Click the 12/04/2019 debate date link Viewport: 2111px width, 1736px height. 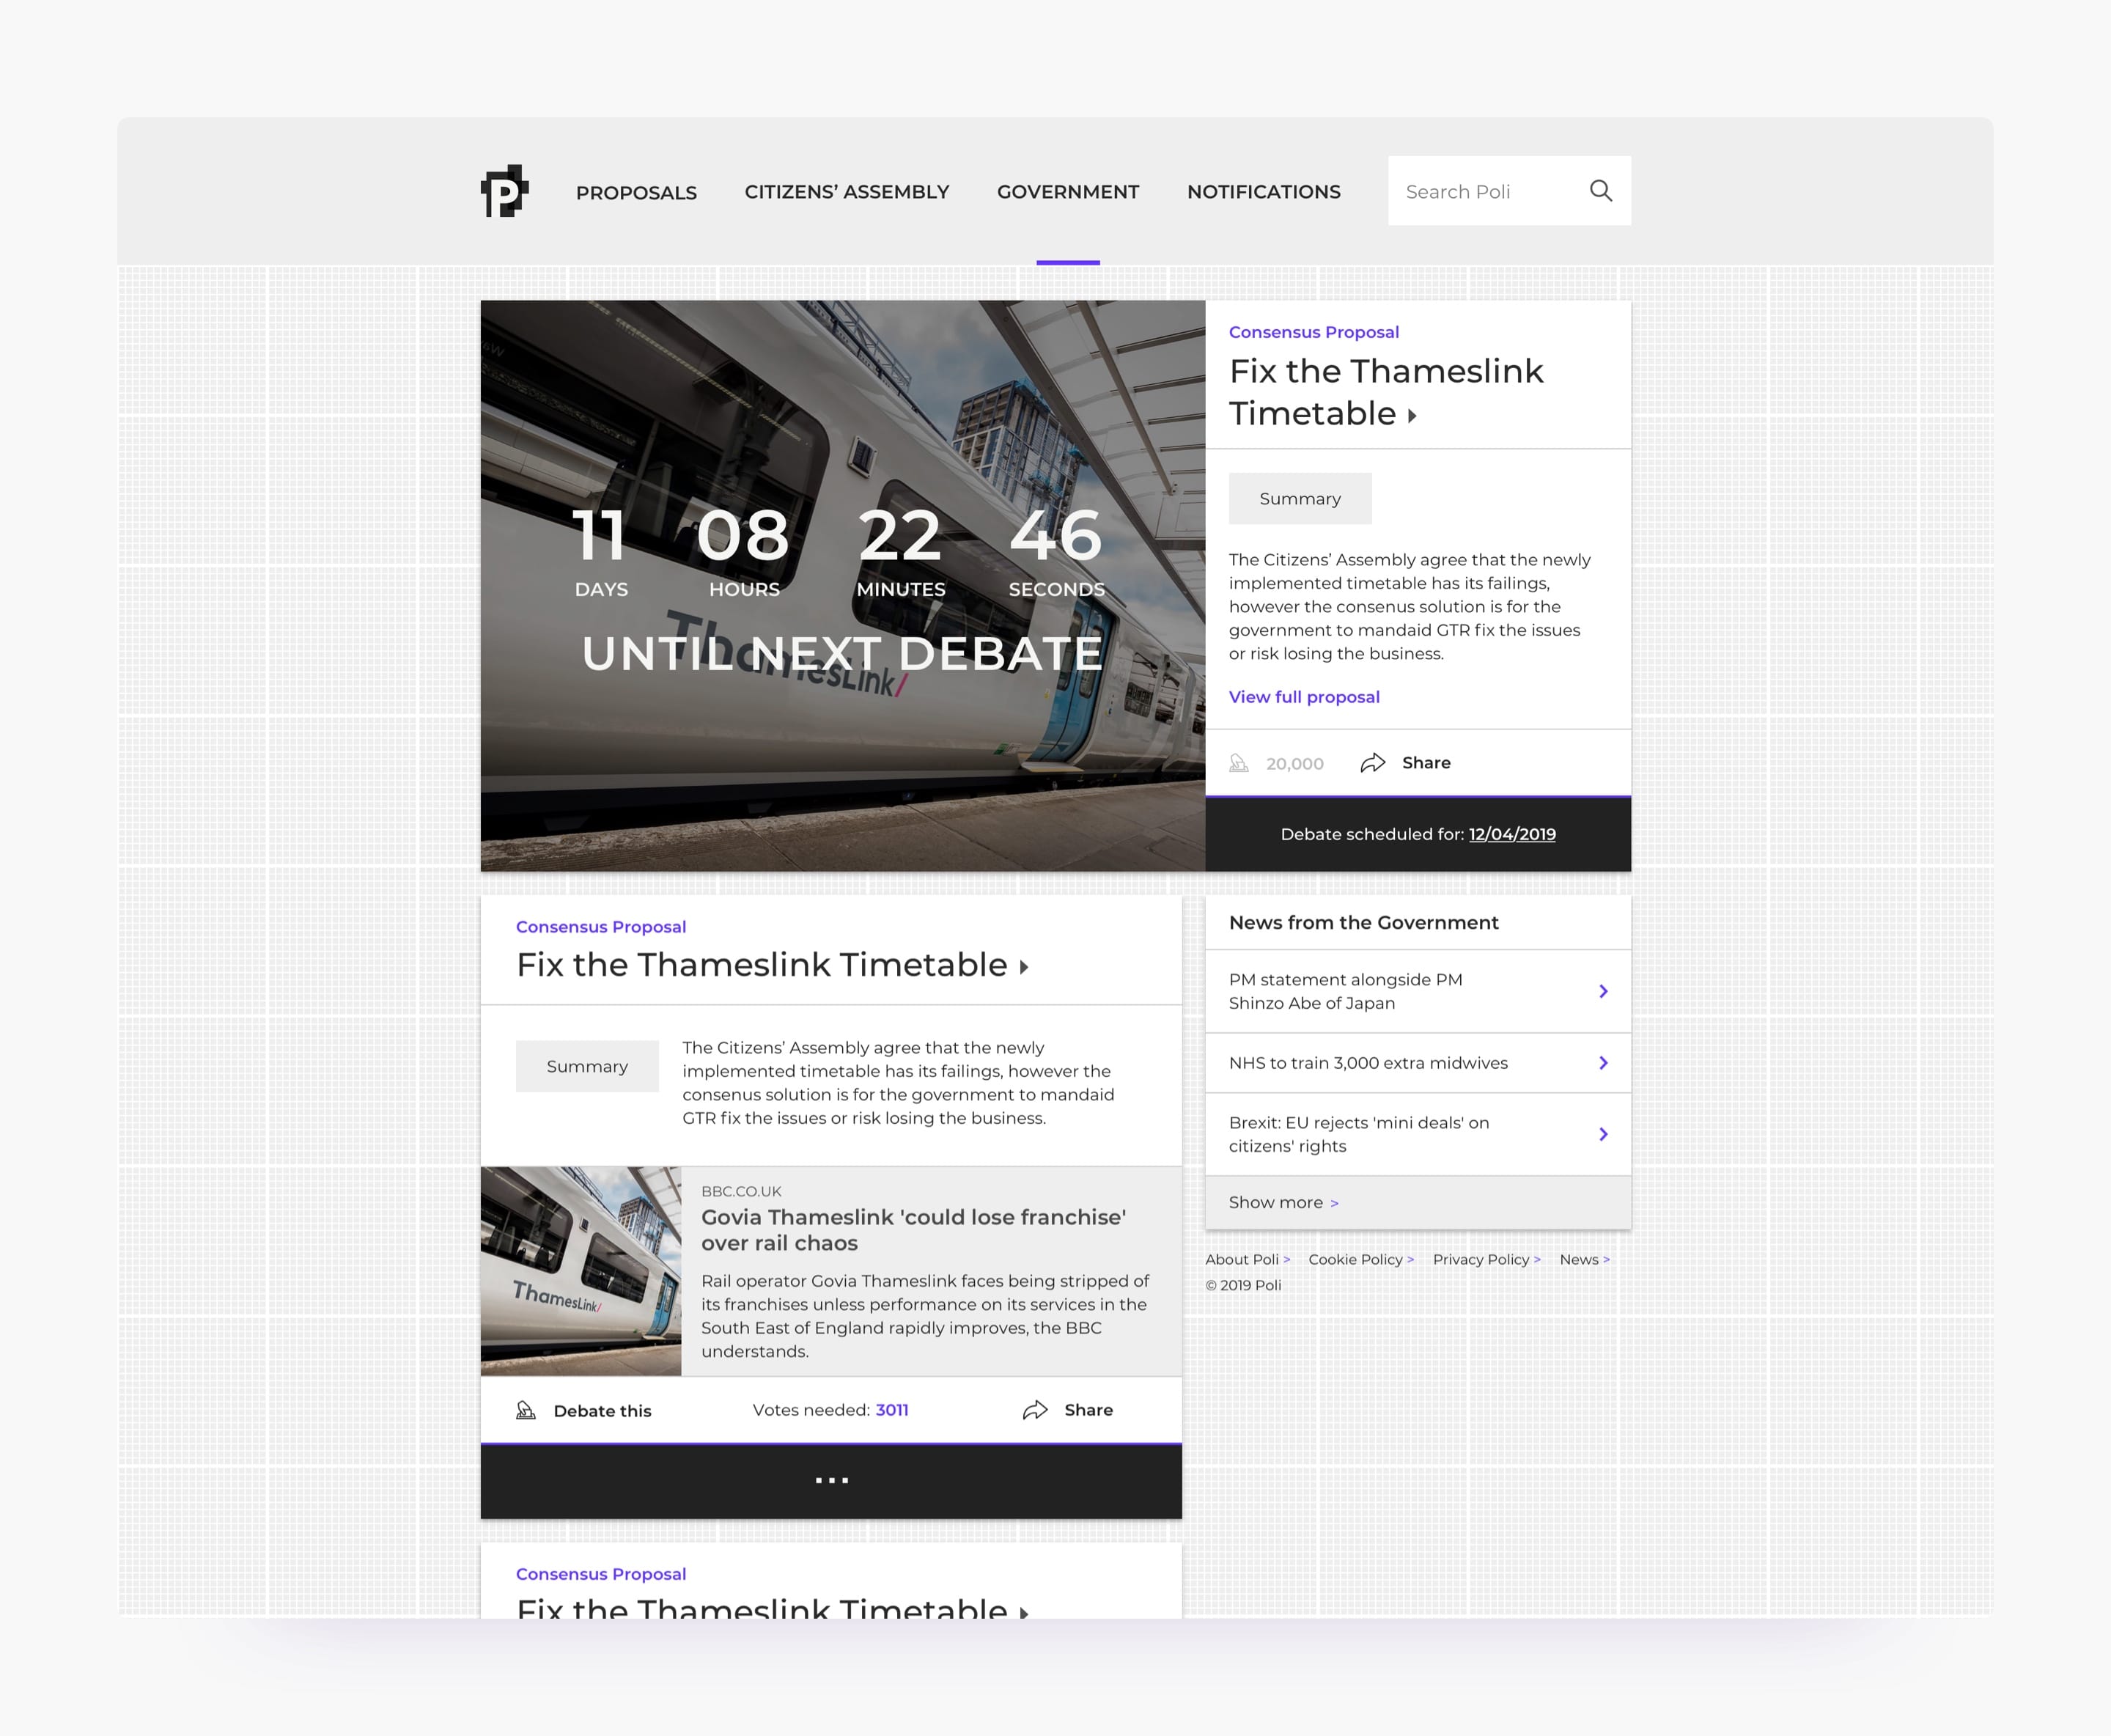[1511, 833]
